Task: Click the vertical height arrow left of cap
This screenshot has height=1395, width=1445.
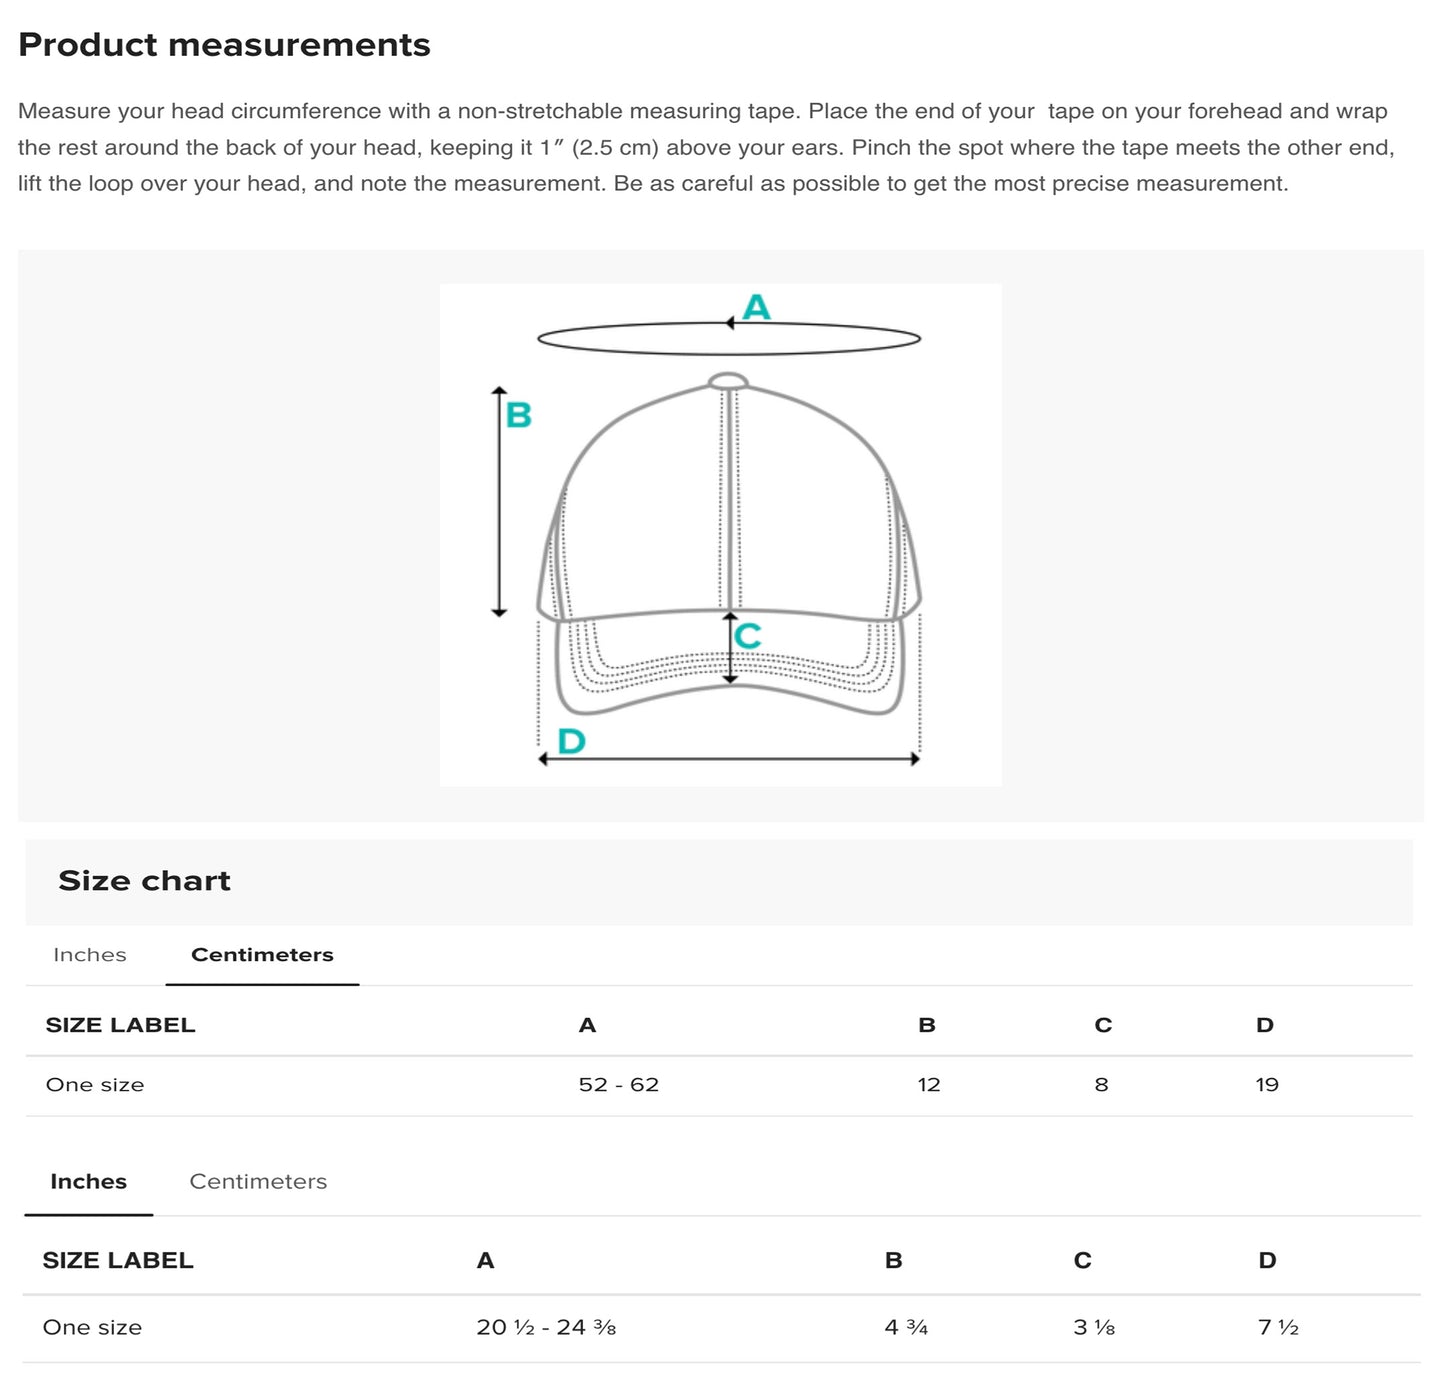Action: (499, 500)
